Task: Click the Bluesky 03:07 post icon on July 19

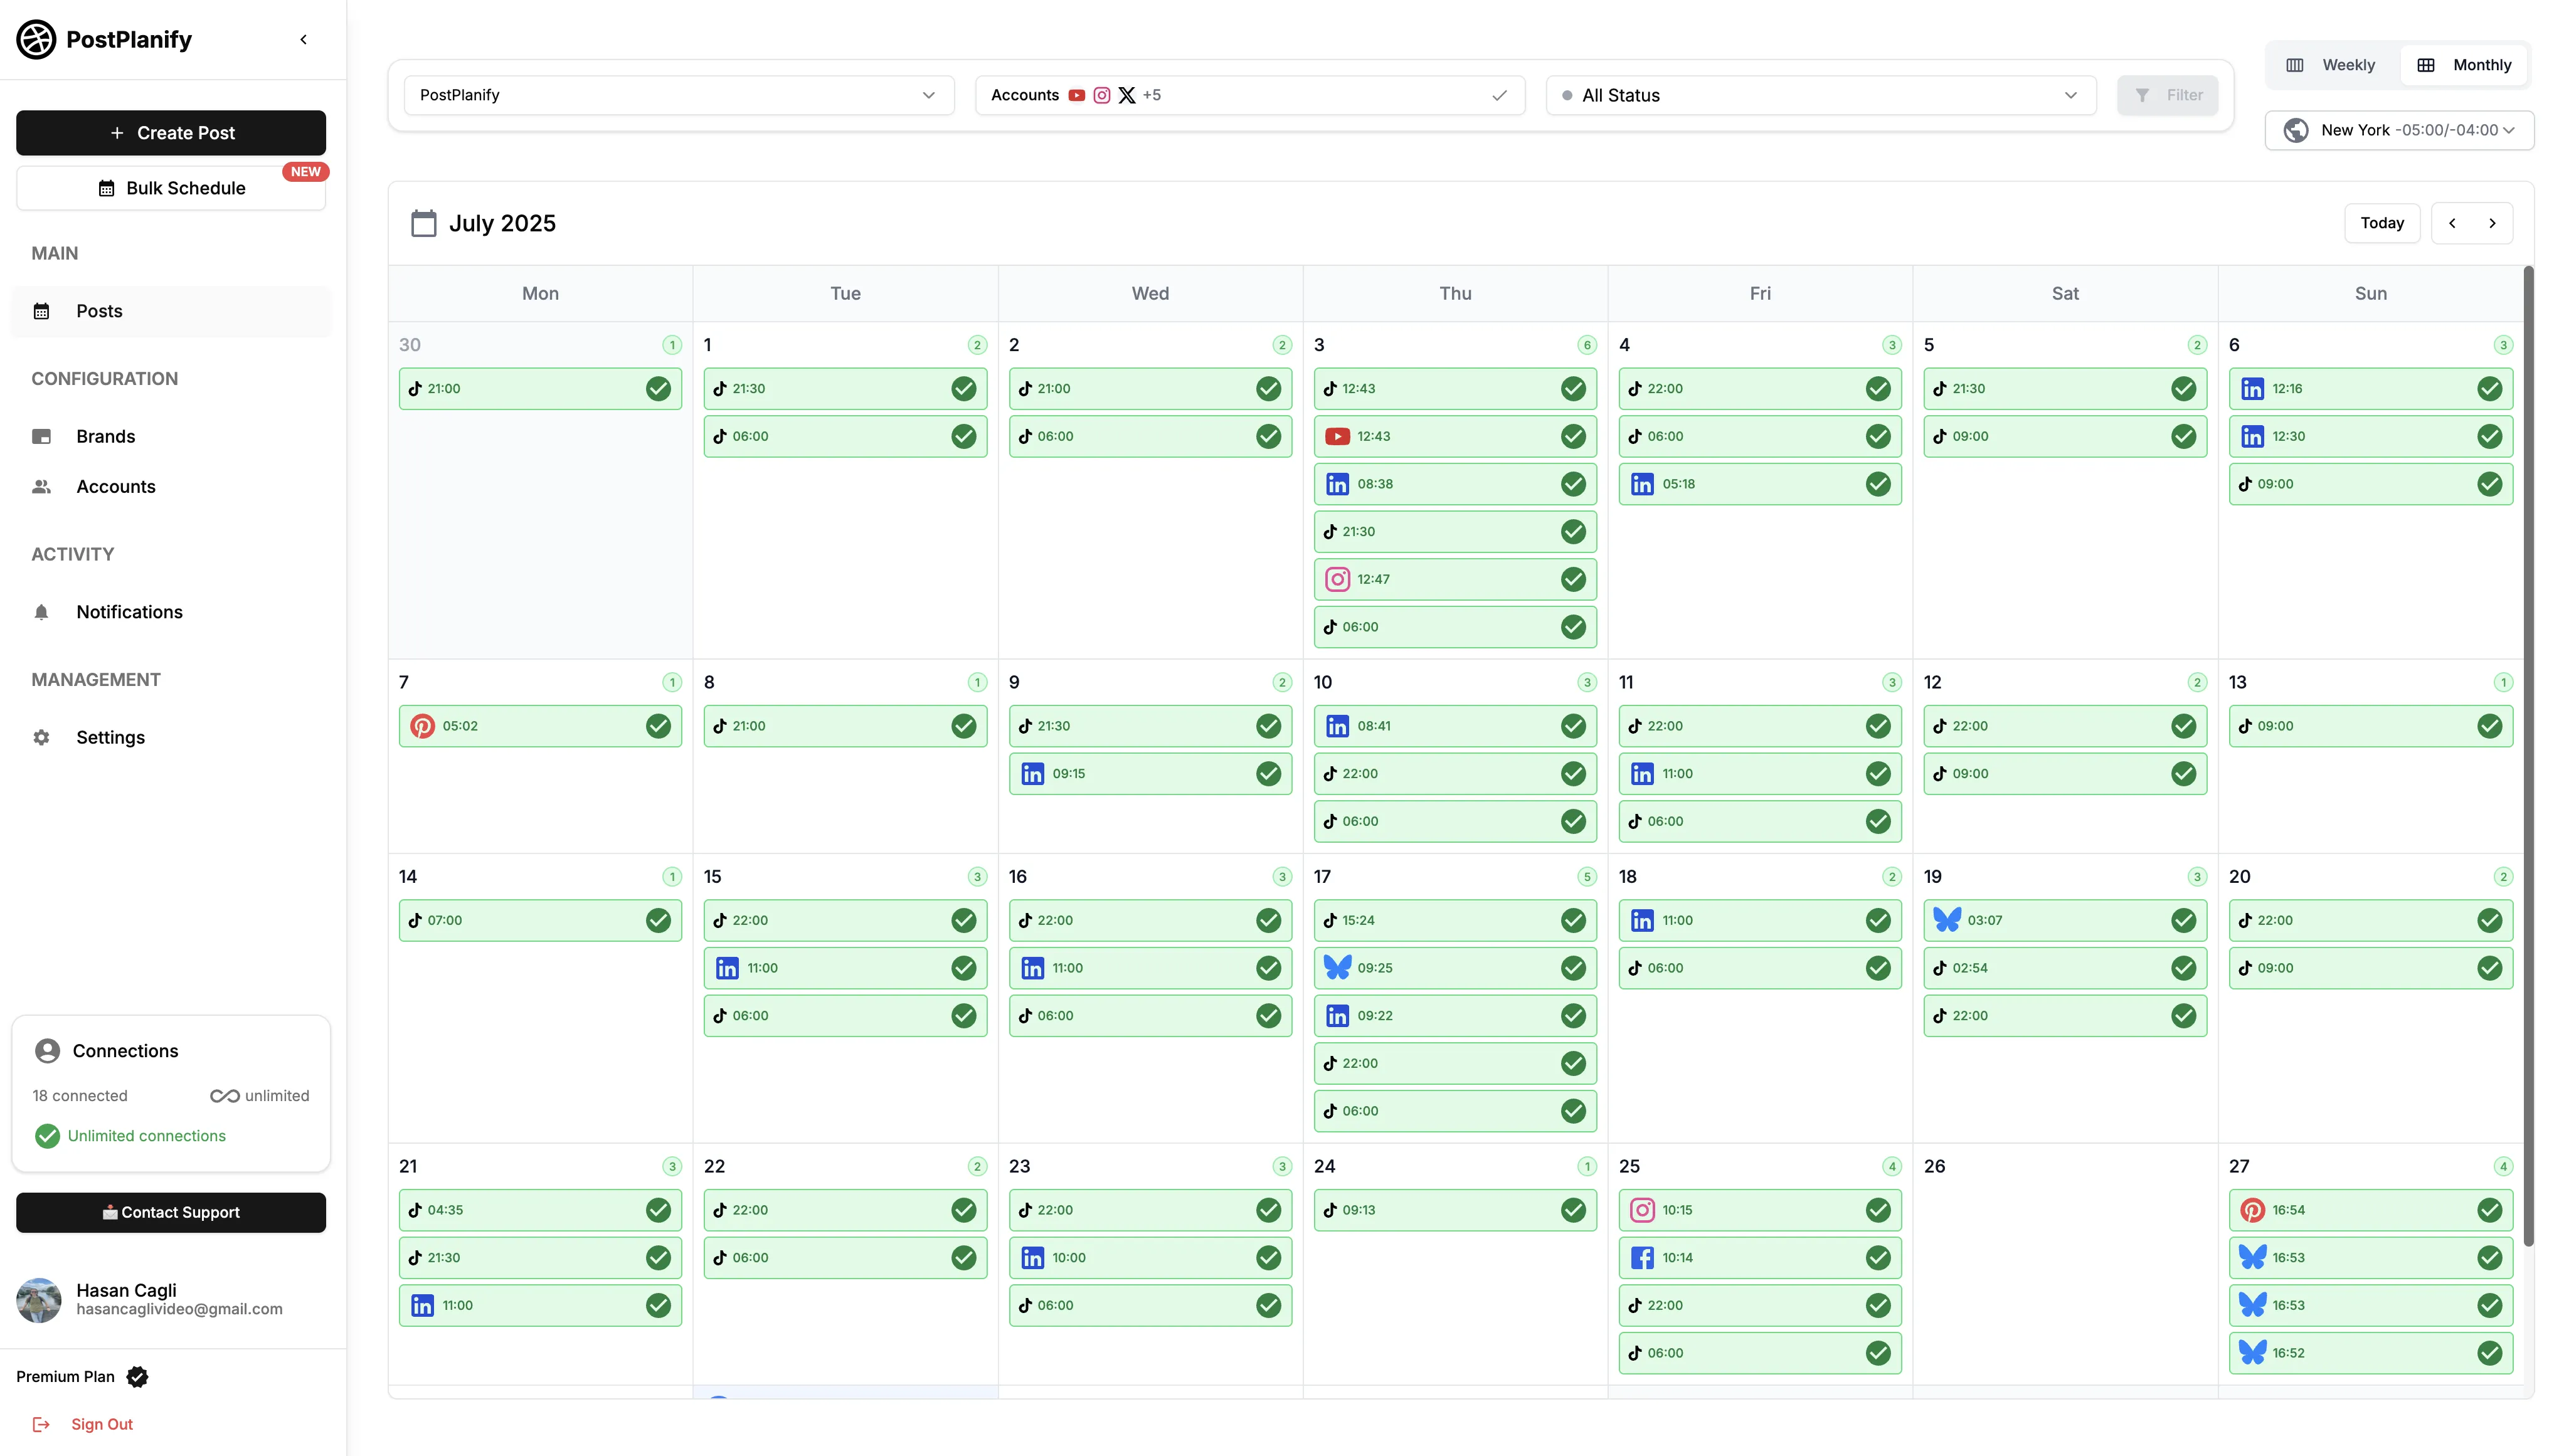Action: click(1946, 920)
